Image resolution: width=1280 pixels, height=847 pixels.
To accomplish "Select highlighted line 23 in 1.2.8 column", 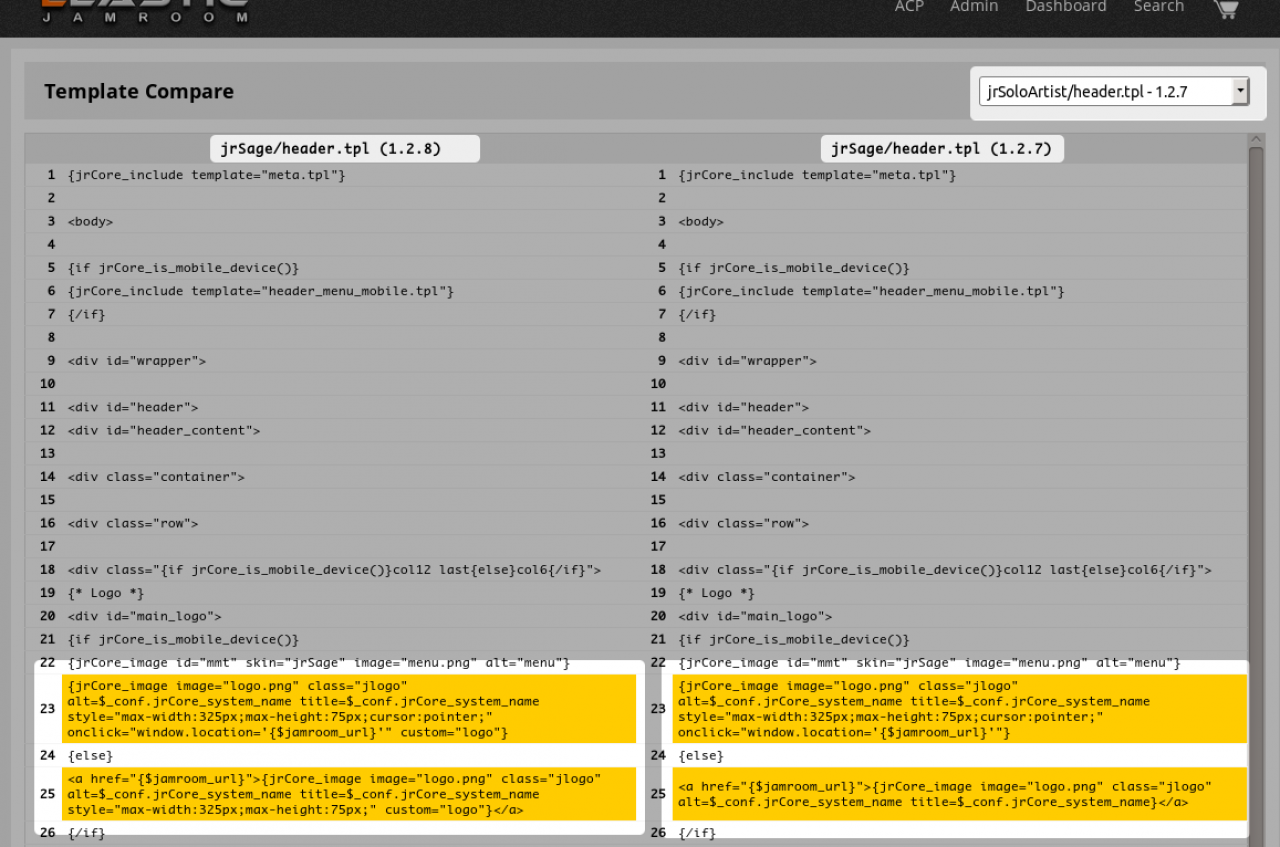I will coord(348,709).
